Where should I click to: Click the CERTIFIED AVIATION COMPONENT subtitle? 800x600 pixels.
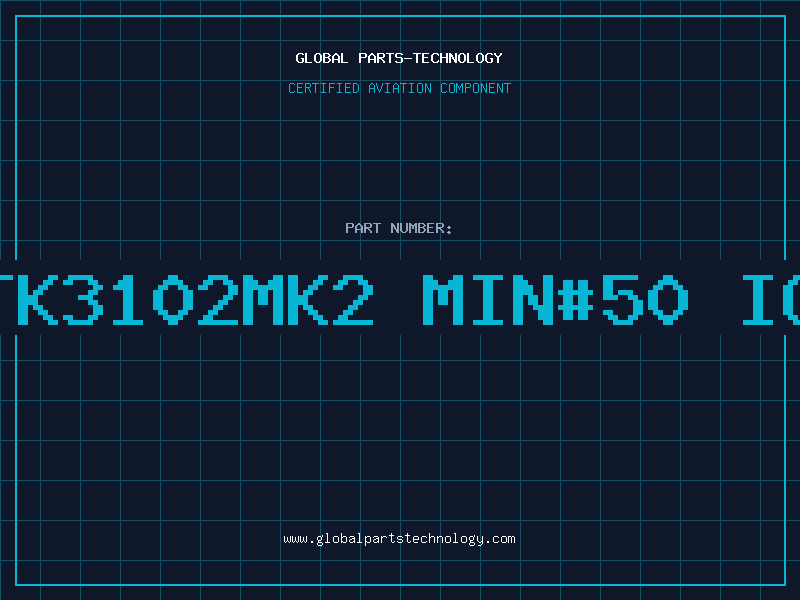coord(399,88)
